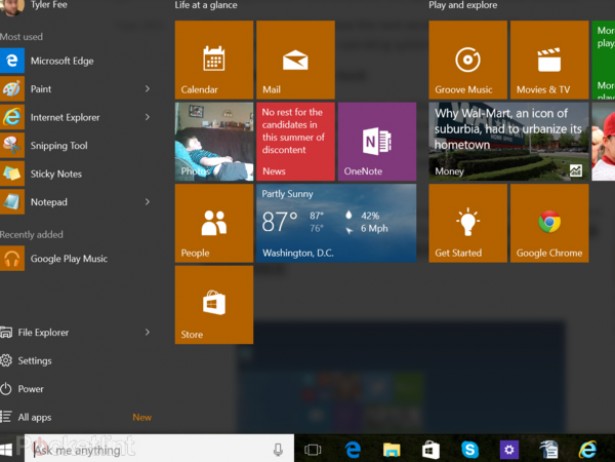This screenshot has height=462, width=615.
Task: Expand Internet Explorer jump list arrow
Action: pos(147,117)
